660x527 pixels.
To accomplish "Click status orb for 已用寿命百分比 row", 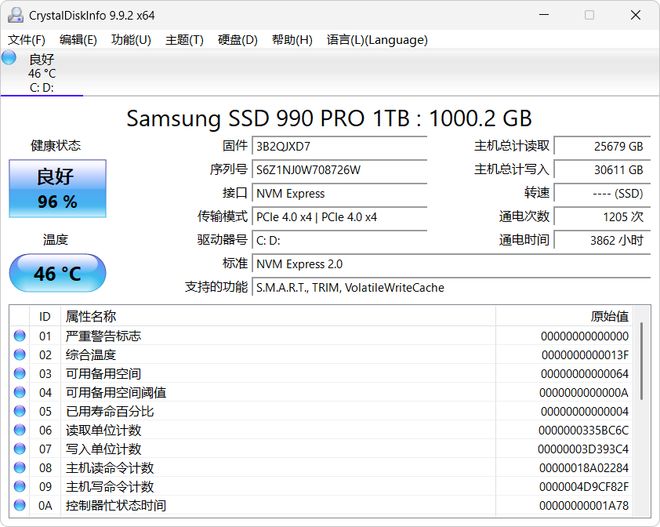I will 20,411.
